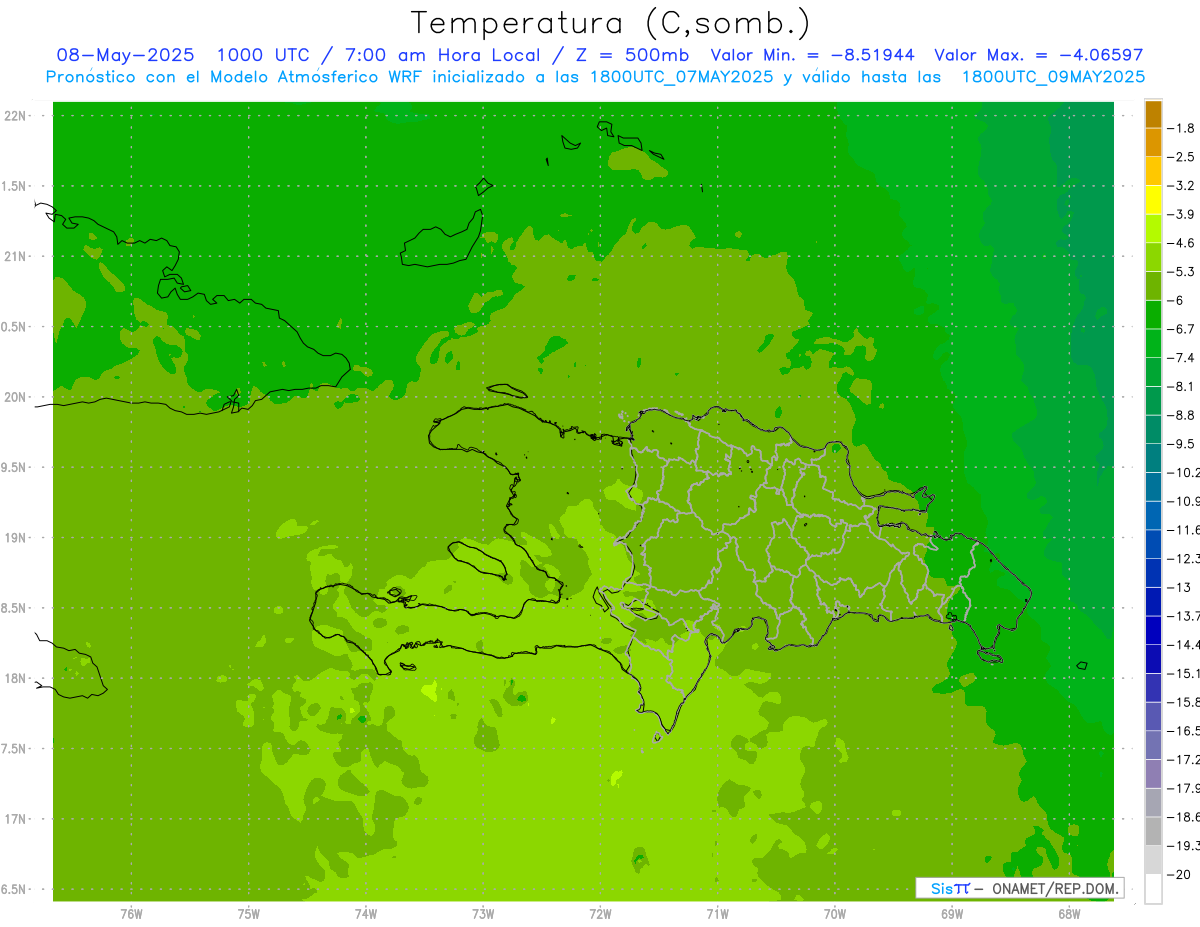Viewport: 1200px width, 927px height.
Task: Click the "74W" longitude label
Action: coord(366,914)
